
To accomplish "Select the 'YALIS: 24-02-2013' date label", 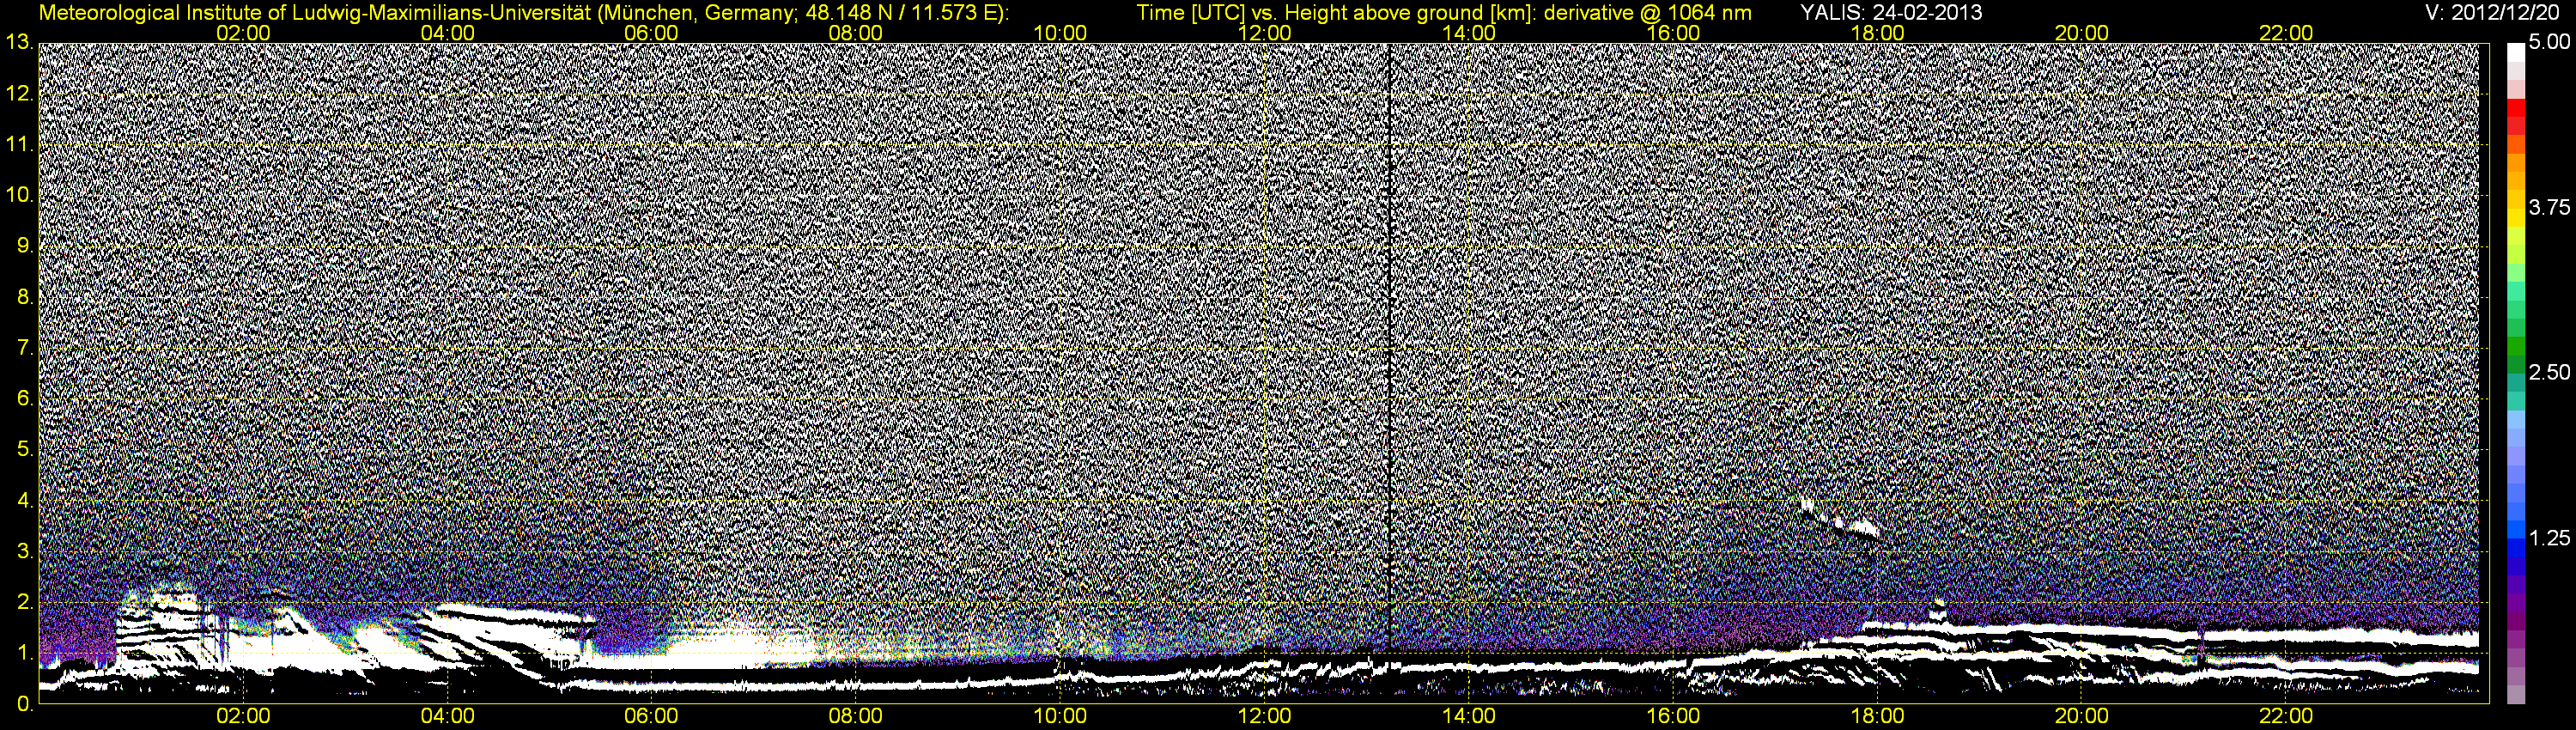I will 1891,13.
